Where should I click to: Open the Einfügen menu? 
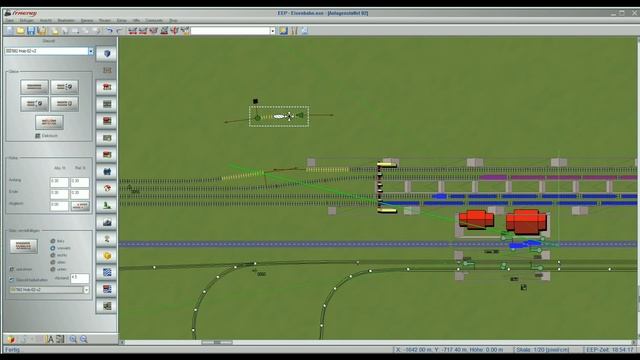(27, 20)
